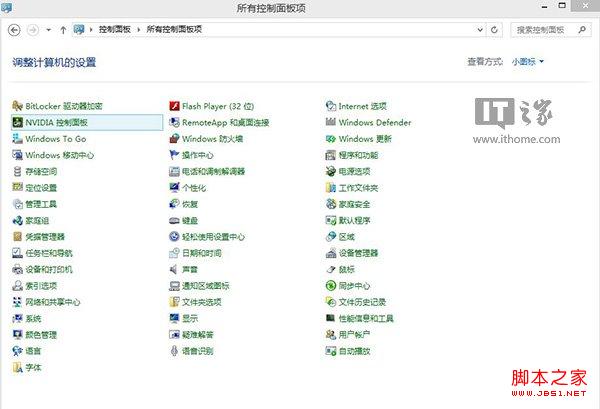Open 索引选项

[x=34, y=285]
